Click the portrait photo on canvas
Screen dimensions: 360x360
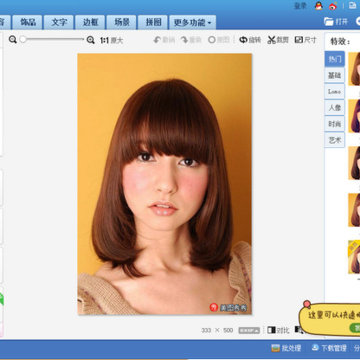165,184
